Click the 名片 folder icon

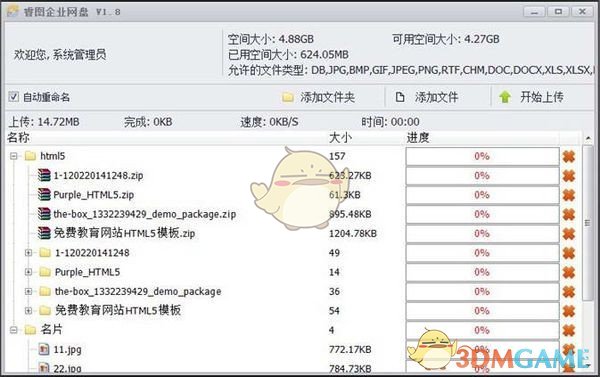30,330
